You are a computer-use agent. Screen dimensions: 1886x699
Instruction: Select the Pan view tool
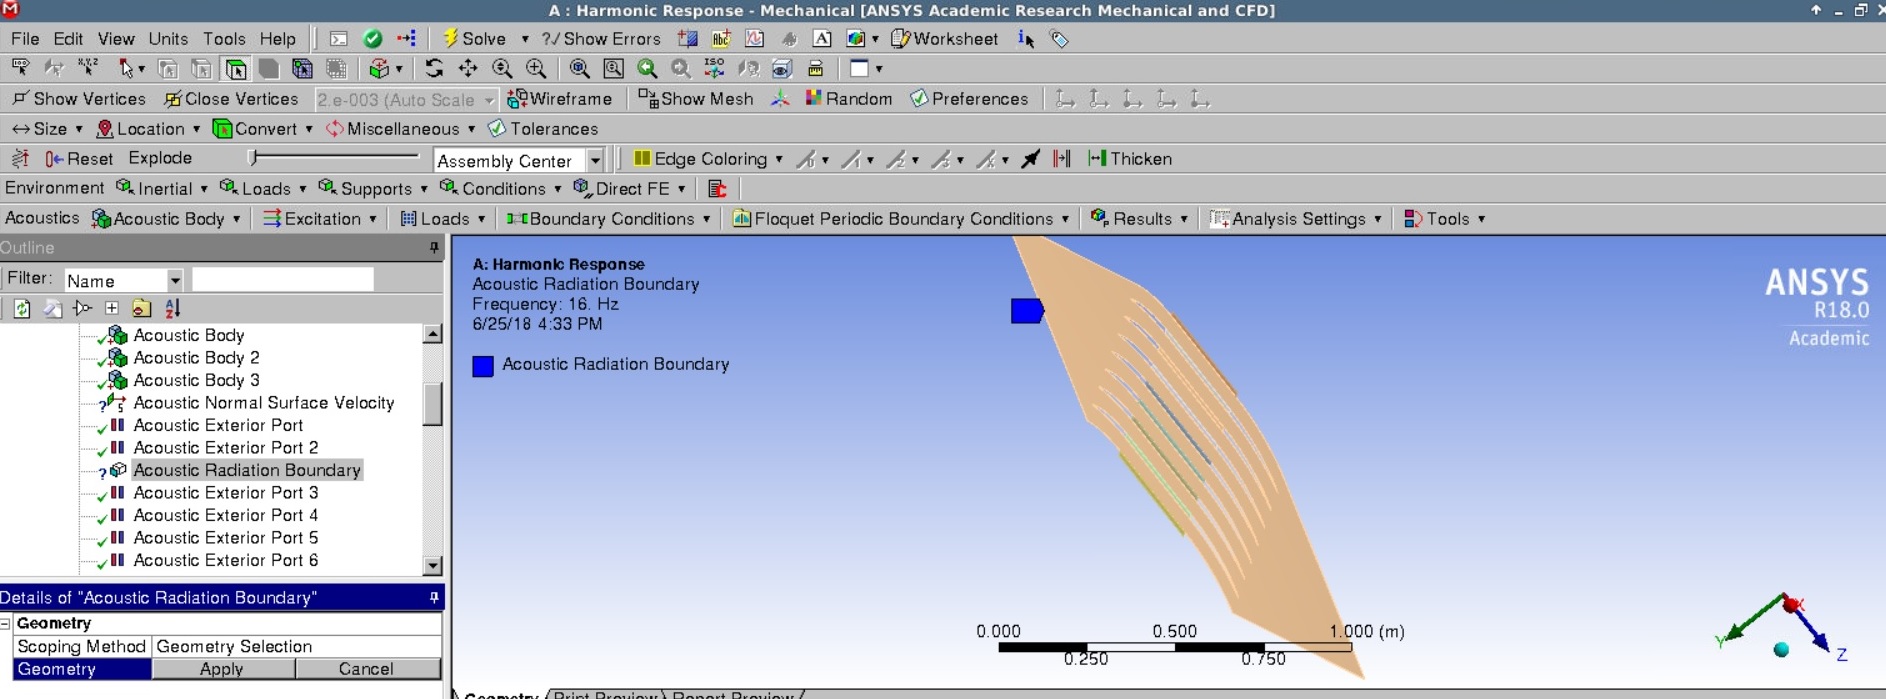(468, 69)
